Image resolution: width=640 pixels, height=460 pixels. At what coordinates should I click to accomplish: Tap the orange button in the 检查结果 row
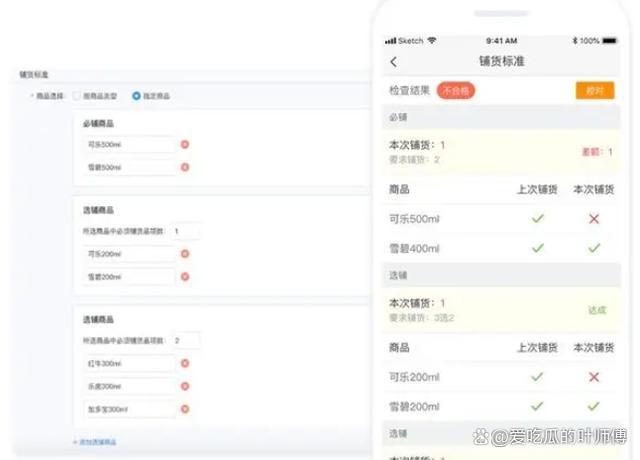(x=595, y=91)
